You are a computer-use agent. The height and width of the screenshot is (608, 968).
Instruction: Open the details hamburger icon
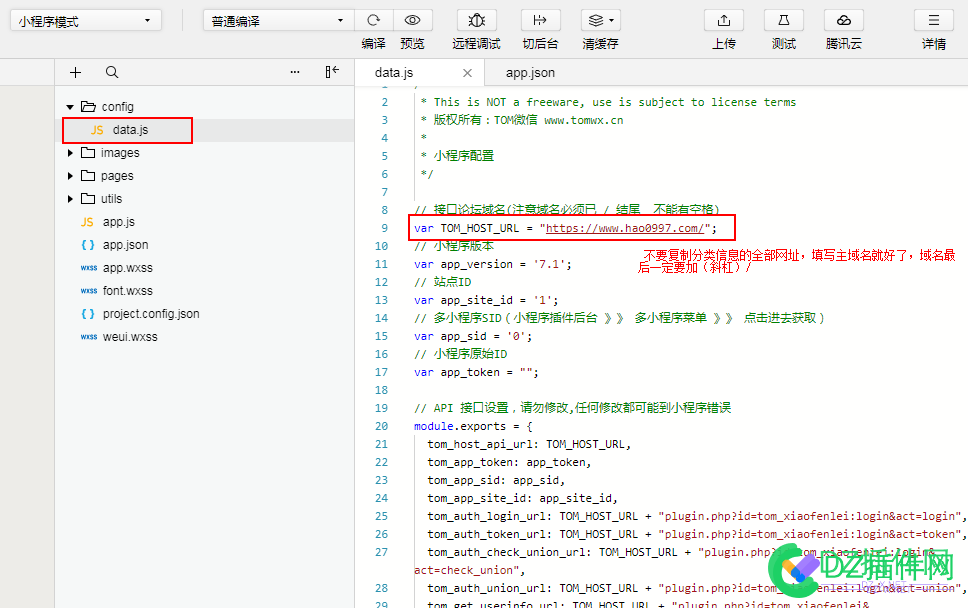[934, 20]
